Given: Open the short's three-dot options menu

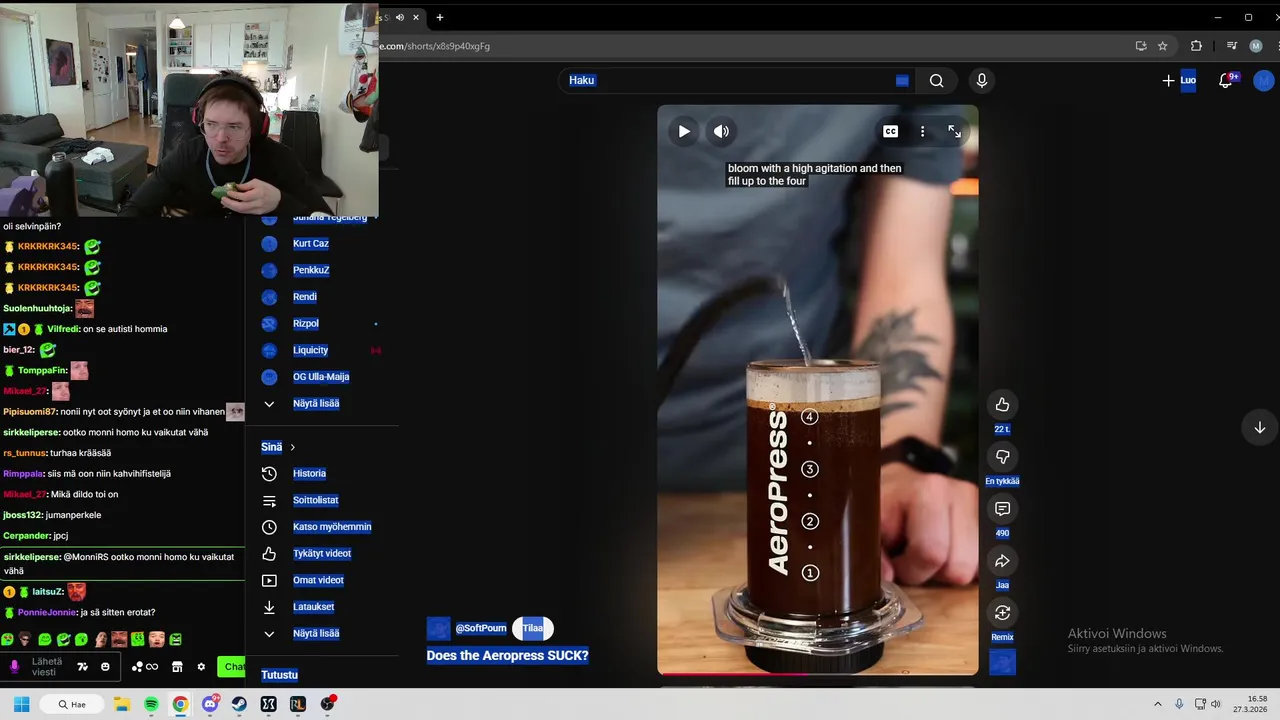Looking at the screenshot, I should [x=922, y=131].
